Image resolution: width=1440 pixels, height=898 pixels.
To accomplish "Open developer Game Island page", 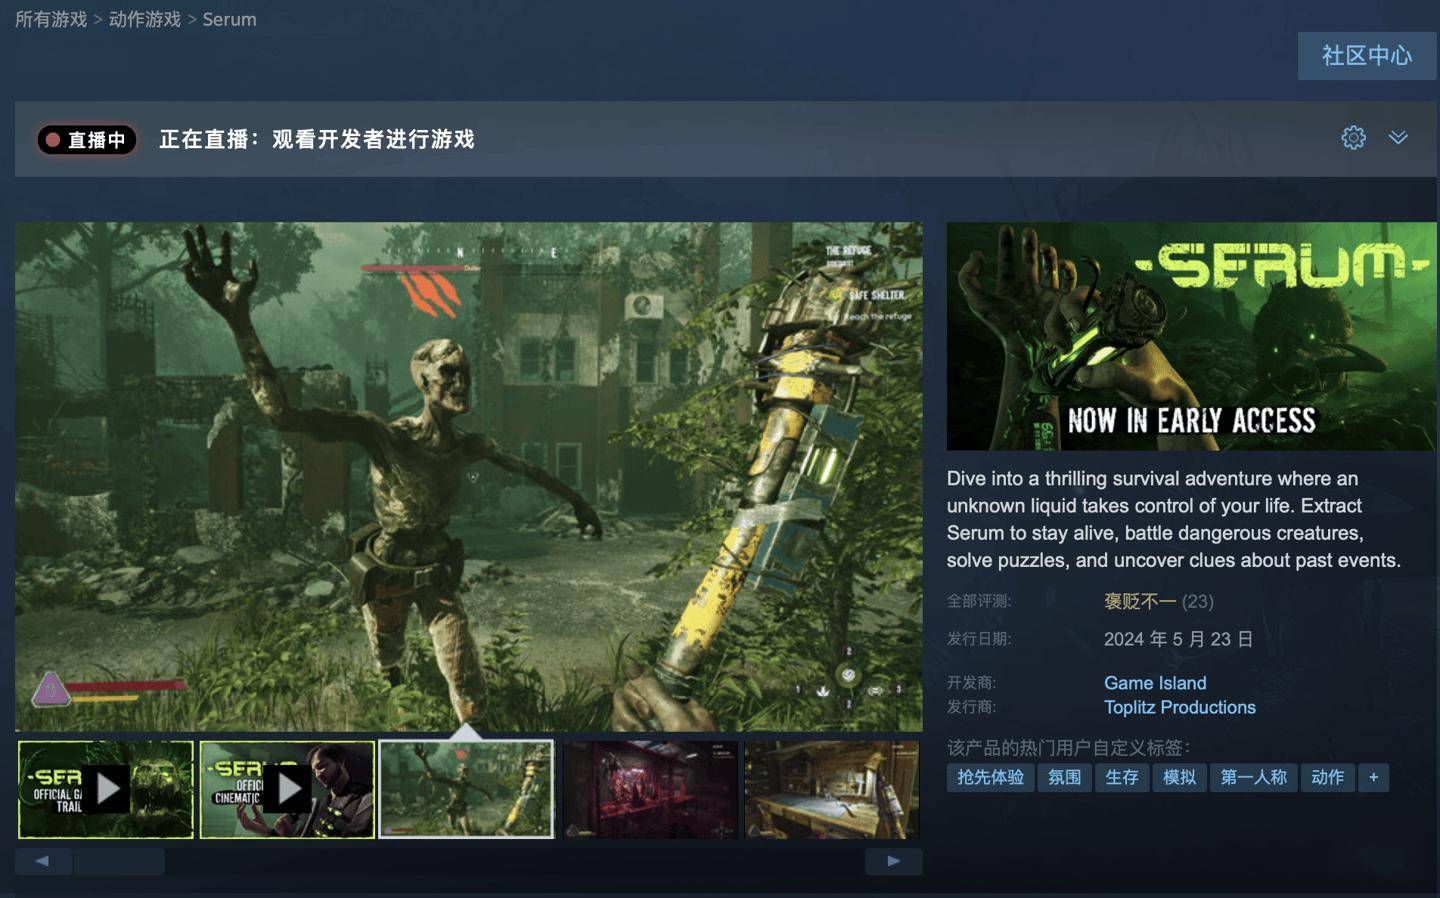I will coord(1155,683).
